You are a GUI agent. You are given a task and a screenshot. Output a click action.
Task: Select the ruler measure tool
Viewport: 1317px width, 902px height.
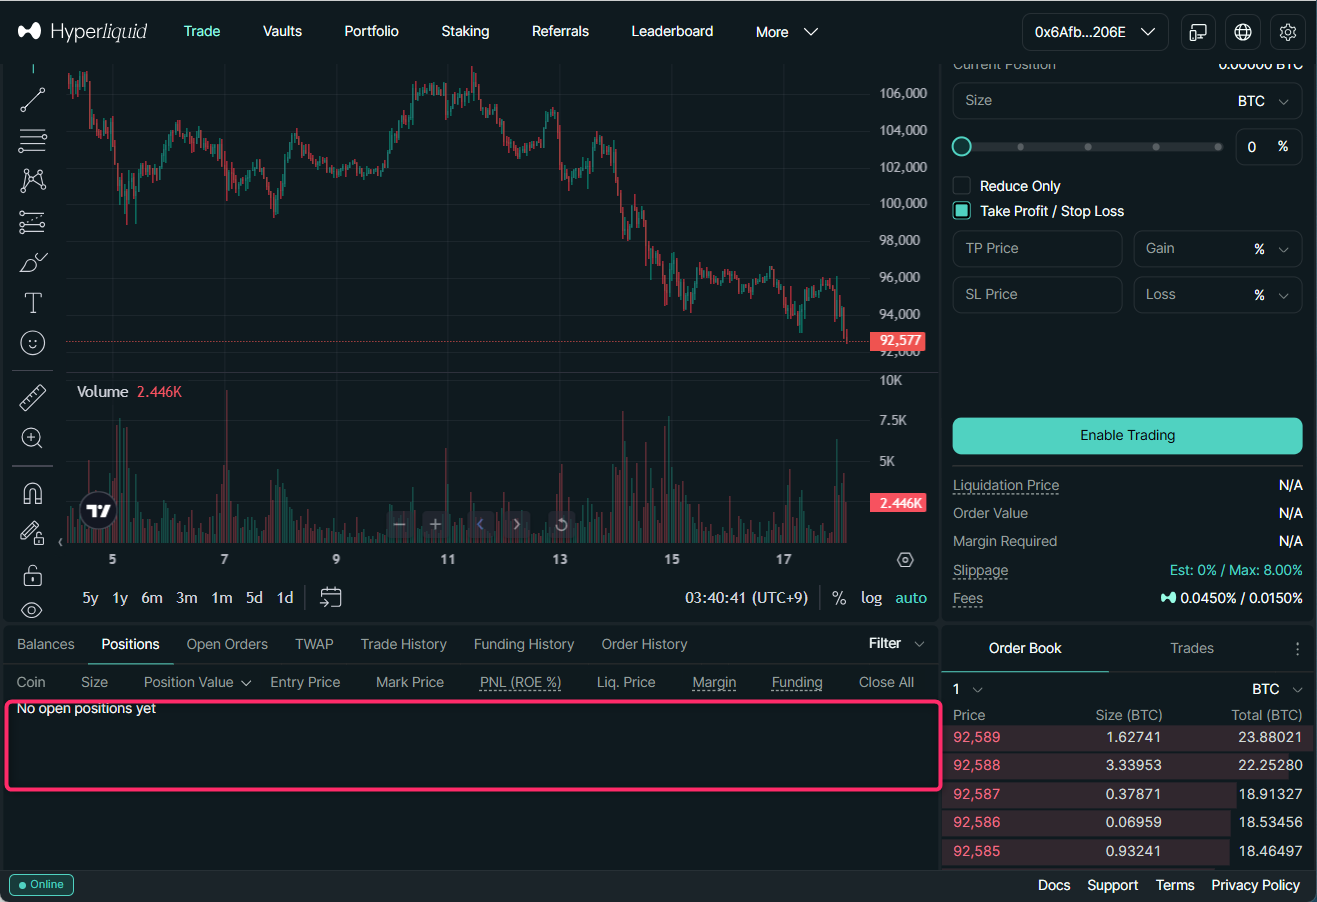pyautogui.click(x=33, y=397)
